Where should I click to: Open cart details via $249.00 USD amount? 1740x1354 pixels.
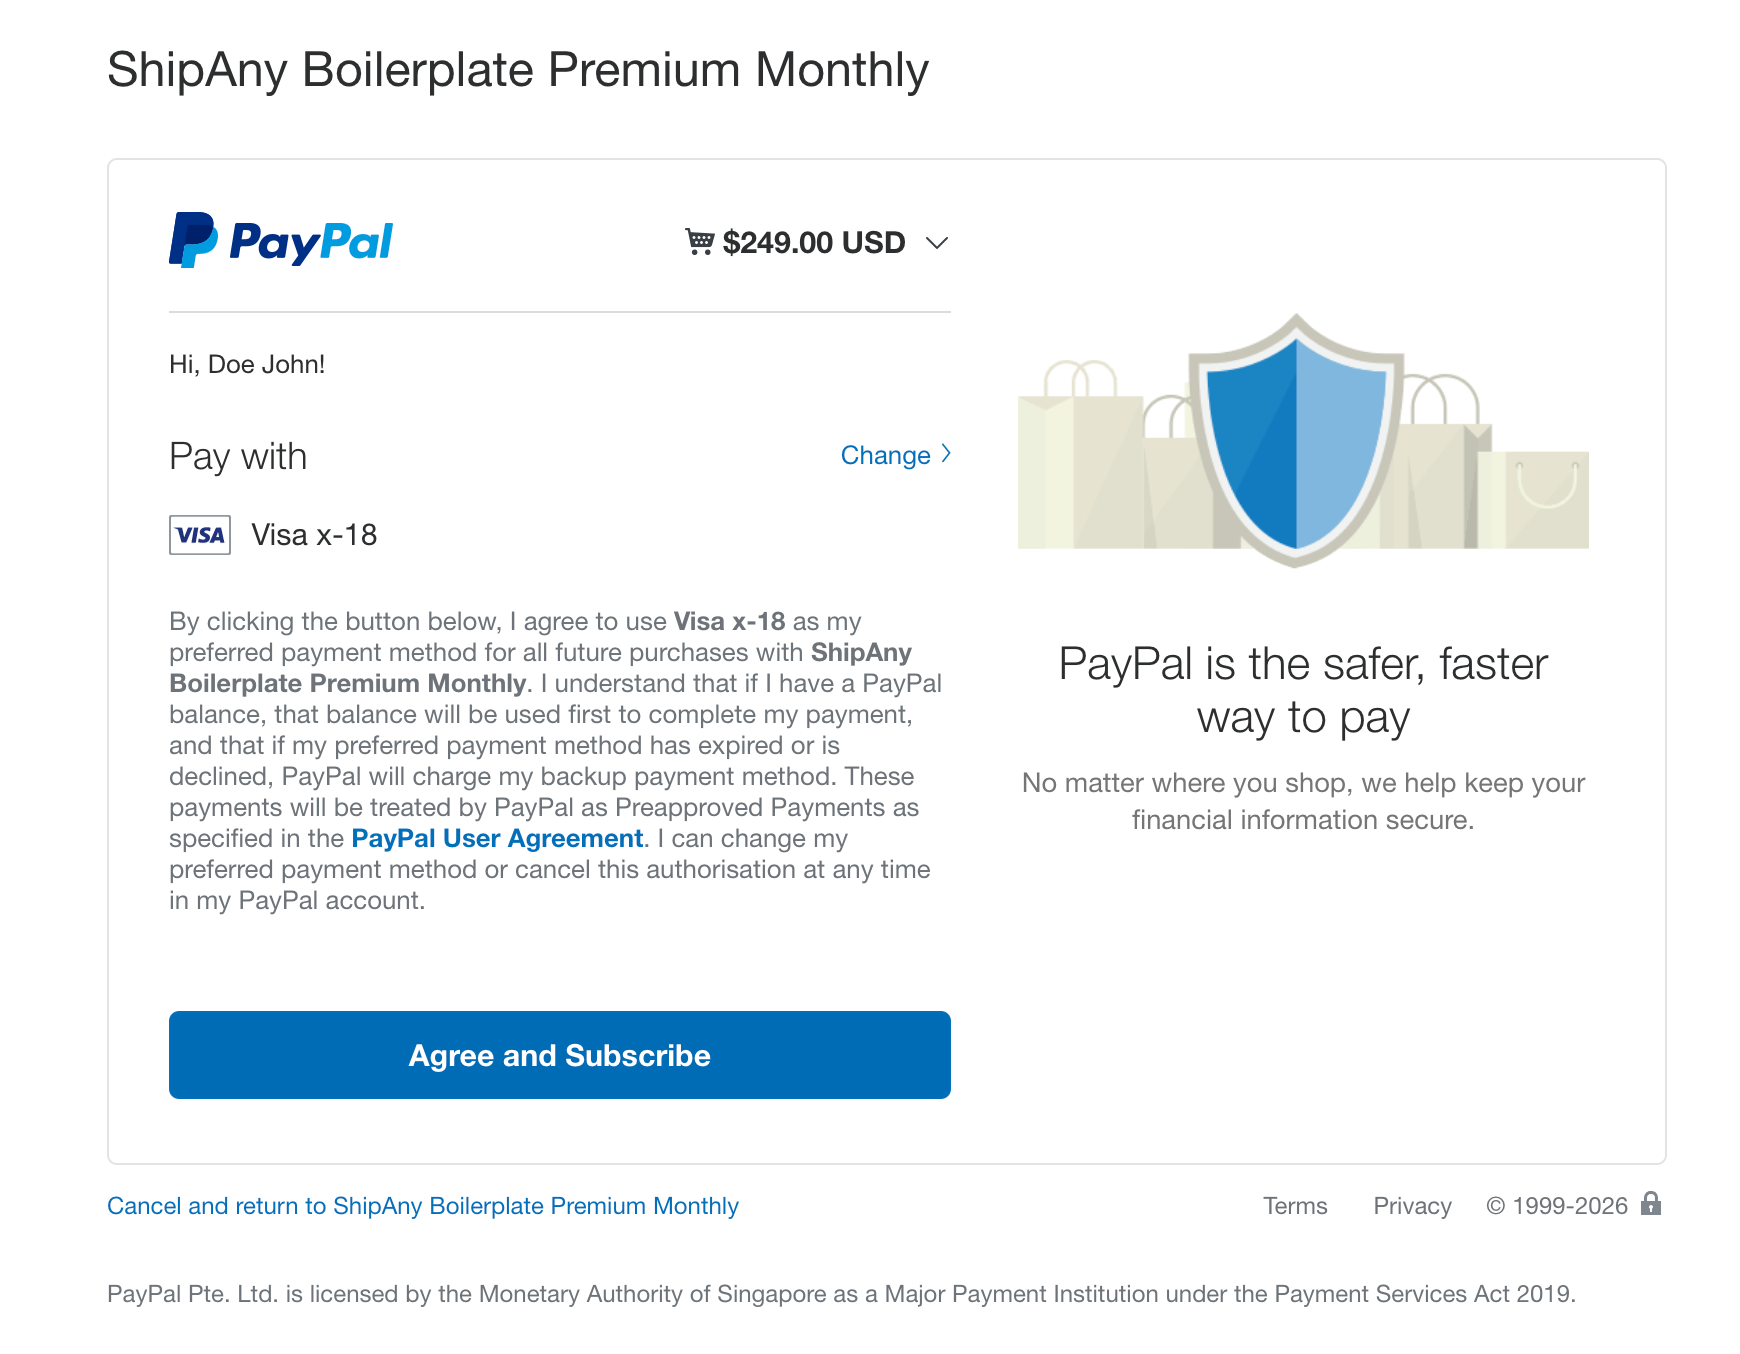[813, 242]
